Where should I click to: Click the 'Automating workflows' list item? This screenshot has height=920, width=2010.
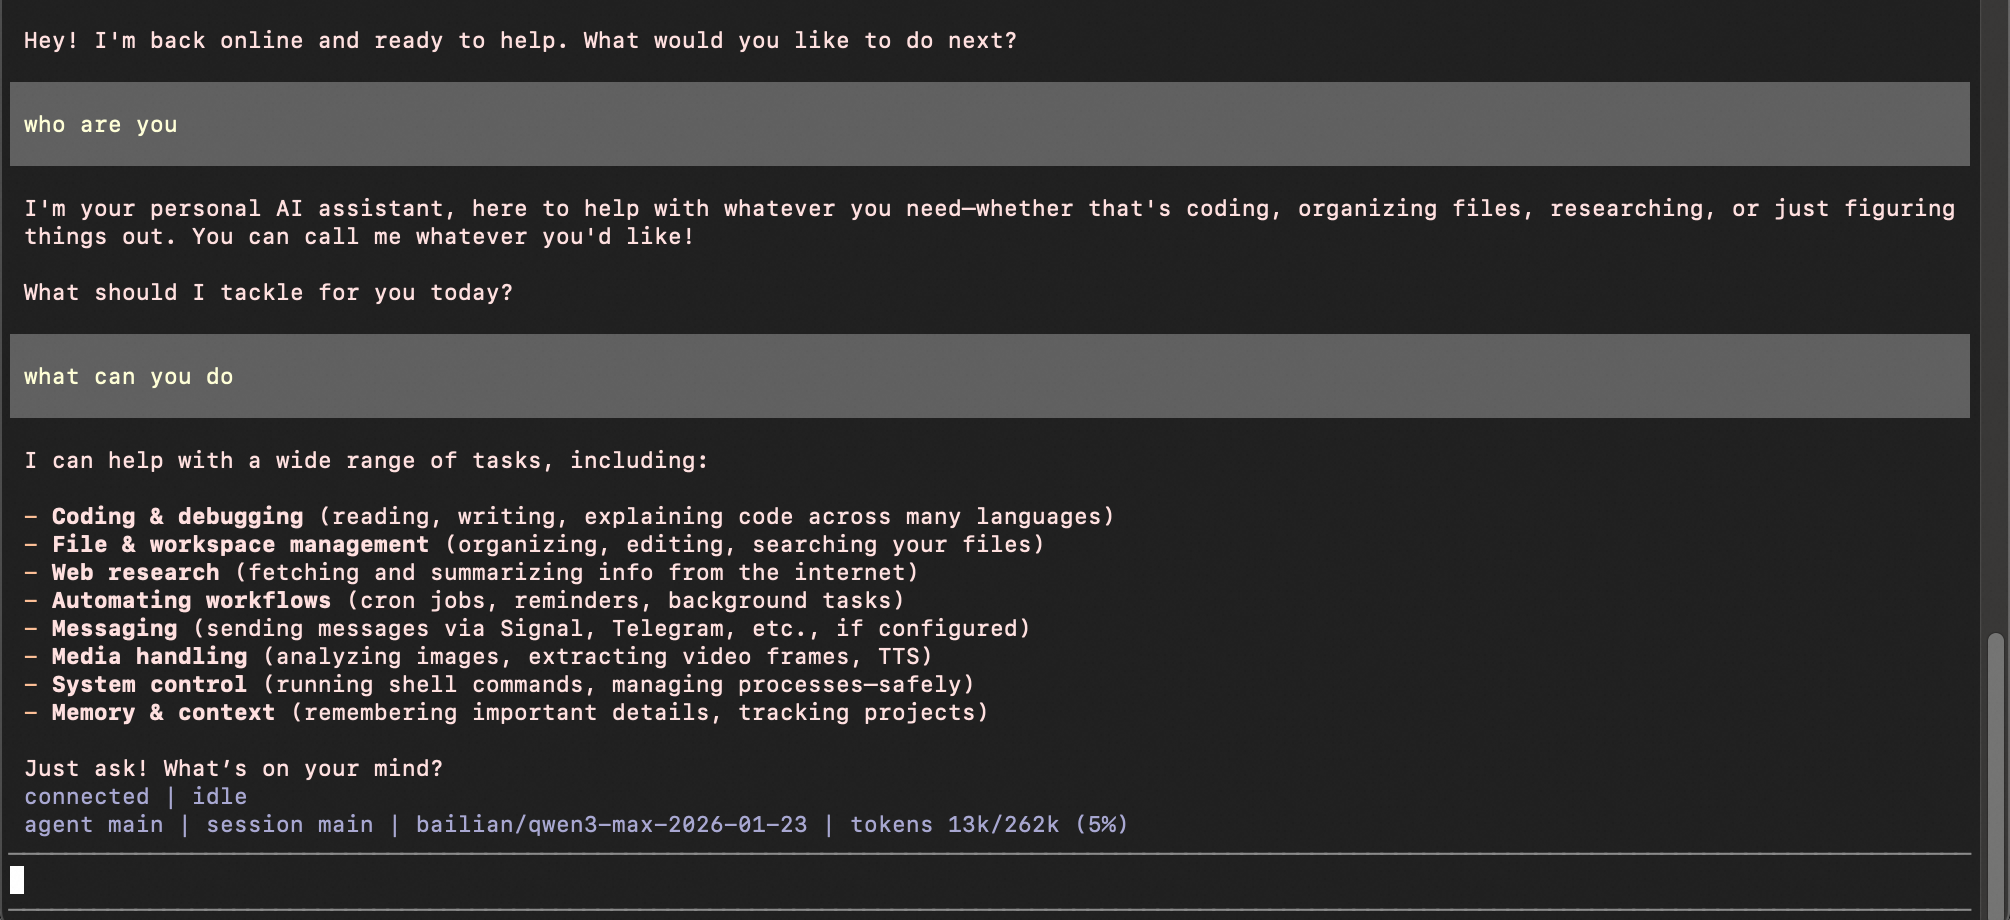[191, 601]
